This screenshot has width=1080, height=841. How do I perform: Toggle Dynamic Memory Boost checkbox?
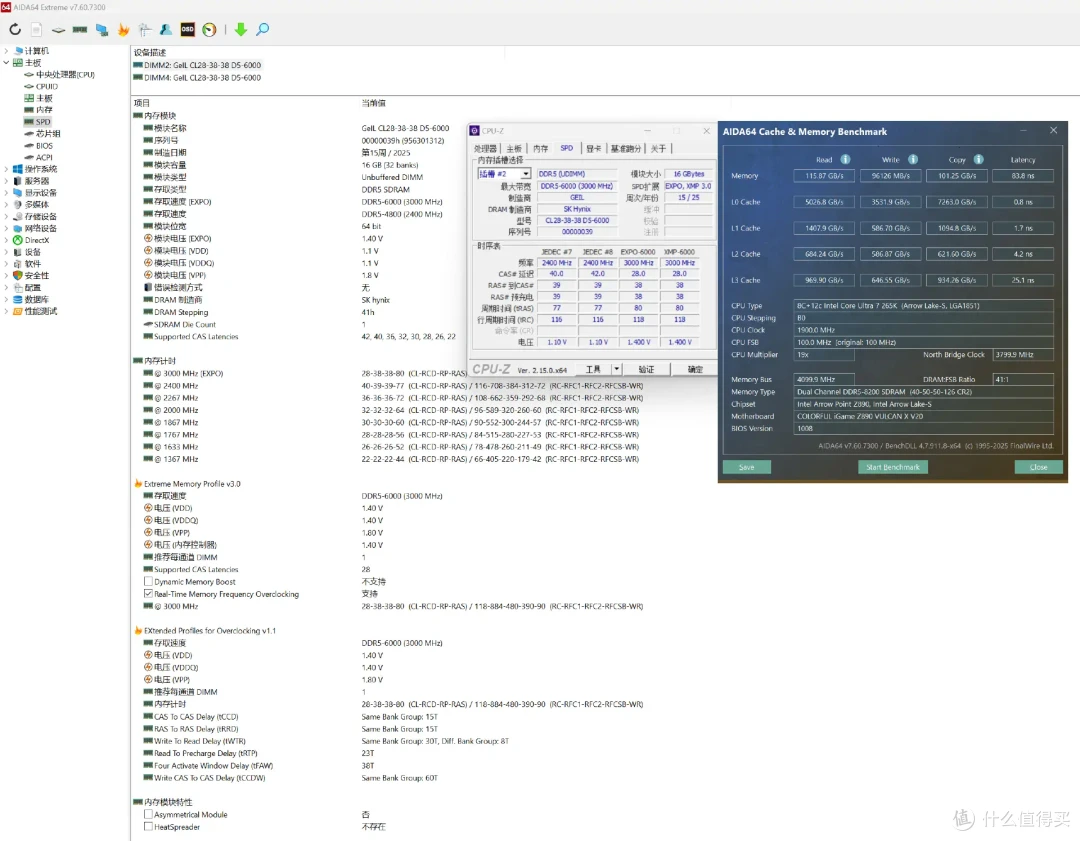coord(148,581)
